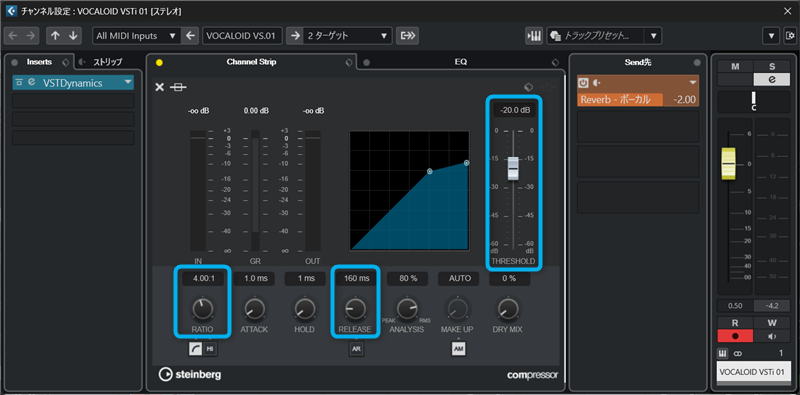Toggle the Reverb send power button
This screenshot has height=395, width=800.
[584, 83]
